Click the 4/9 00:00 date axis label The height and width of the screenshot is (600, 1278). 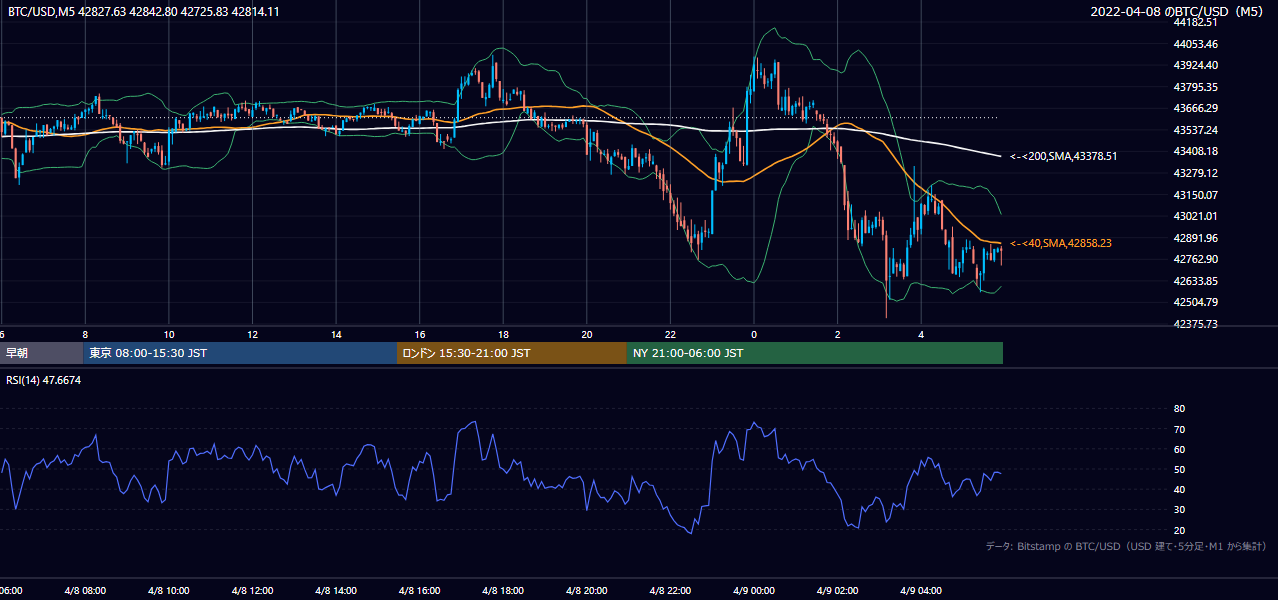(754, 591)
